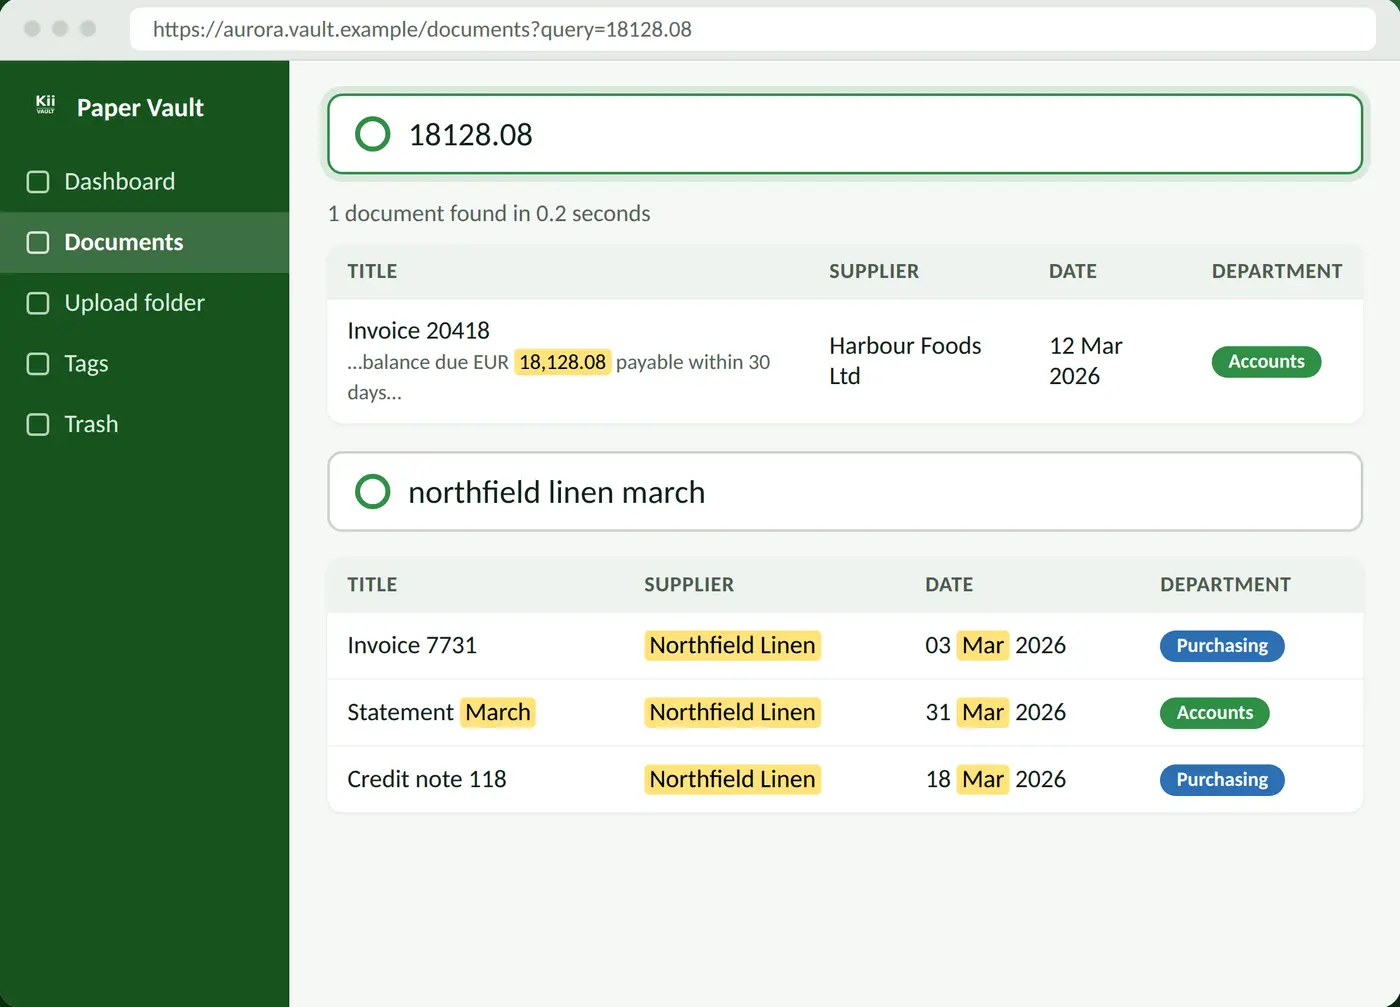Image resolution: width=1400 pixels, height=1007 pixels.
Task: Click Purchasing badge on Invoice 7731 row
Action: [x=1222, y=646]
